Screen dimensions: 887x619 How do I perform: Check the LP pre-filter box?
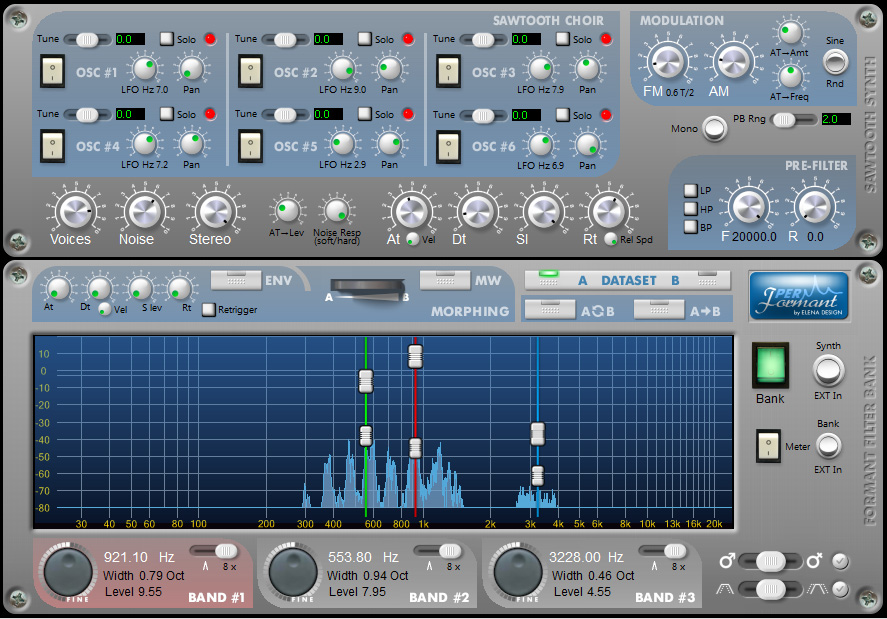pos(690,190)
